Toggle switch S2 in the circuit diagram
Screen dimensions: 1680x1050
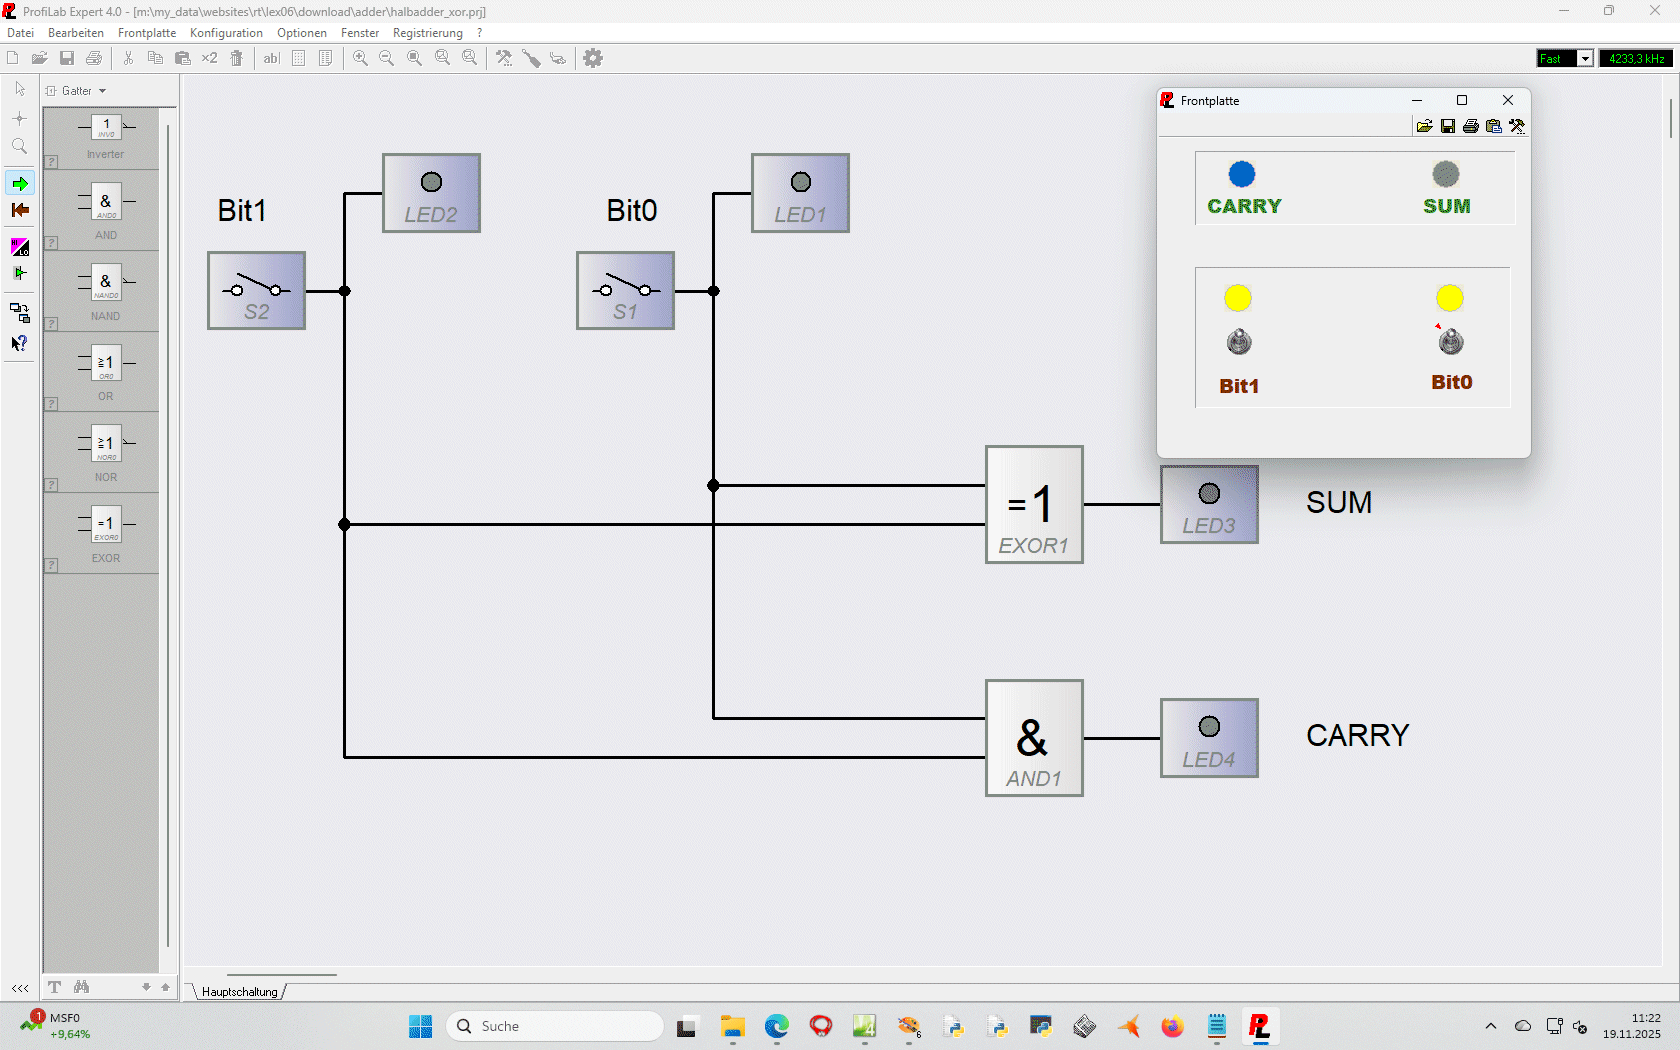(x=256, y=290)
